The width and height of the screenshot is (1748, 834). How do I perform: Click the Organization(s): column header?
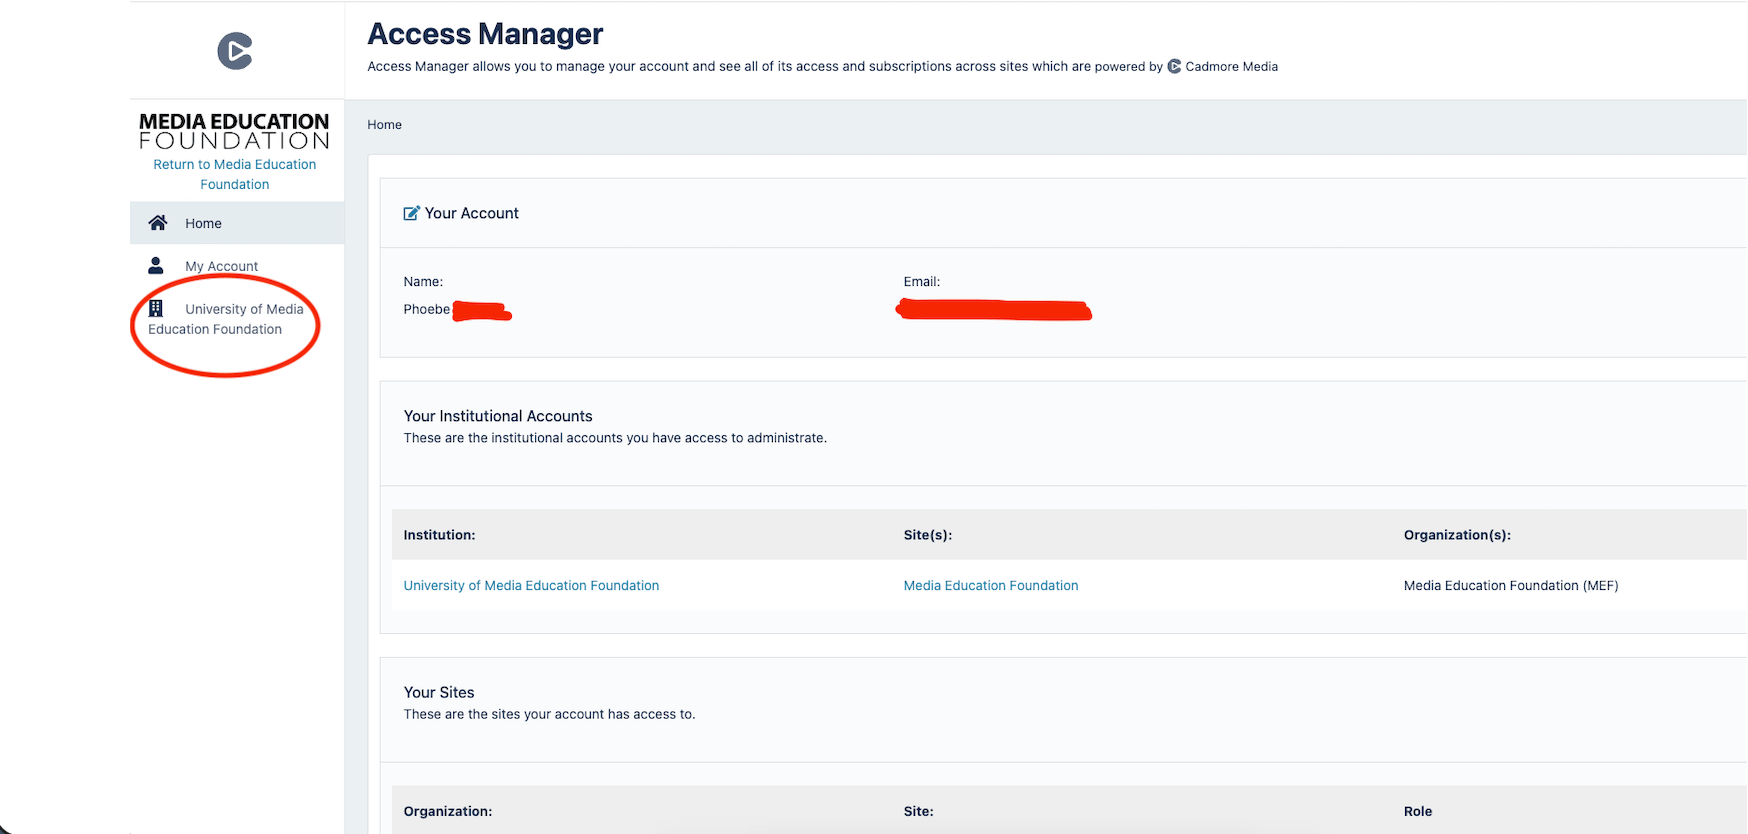click(1457, 535)
